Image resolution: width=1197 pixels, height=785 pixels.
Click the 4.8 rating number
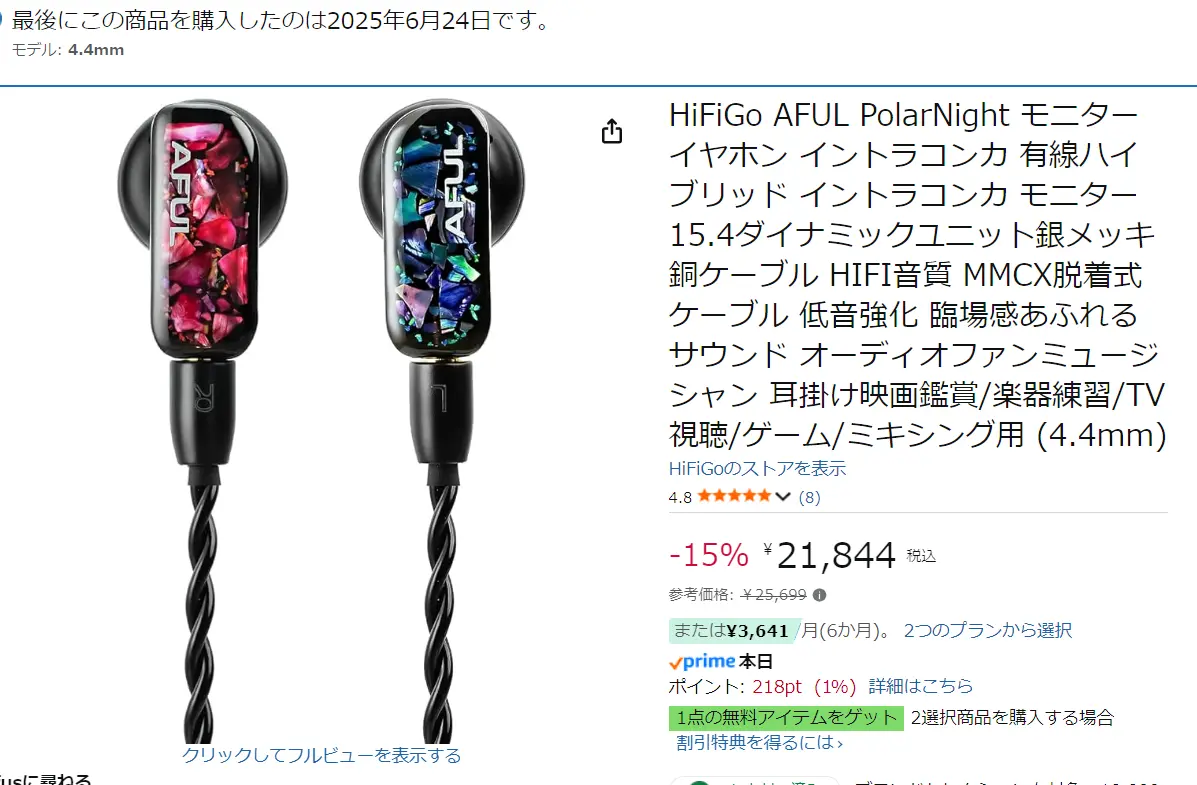[680, 498]
